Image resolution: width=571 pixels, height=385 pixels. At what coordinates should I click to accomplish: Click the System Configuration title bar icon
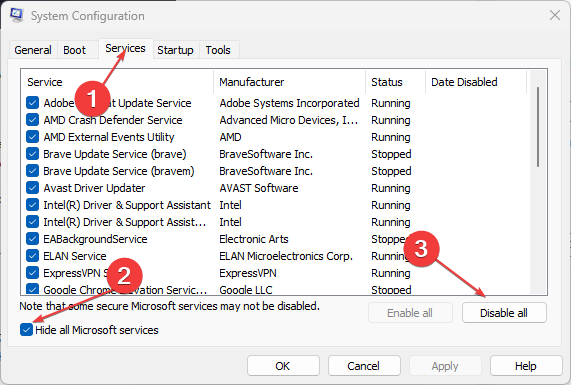click(x=16, y=15)
